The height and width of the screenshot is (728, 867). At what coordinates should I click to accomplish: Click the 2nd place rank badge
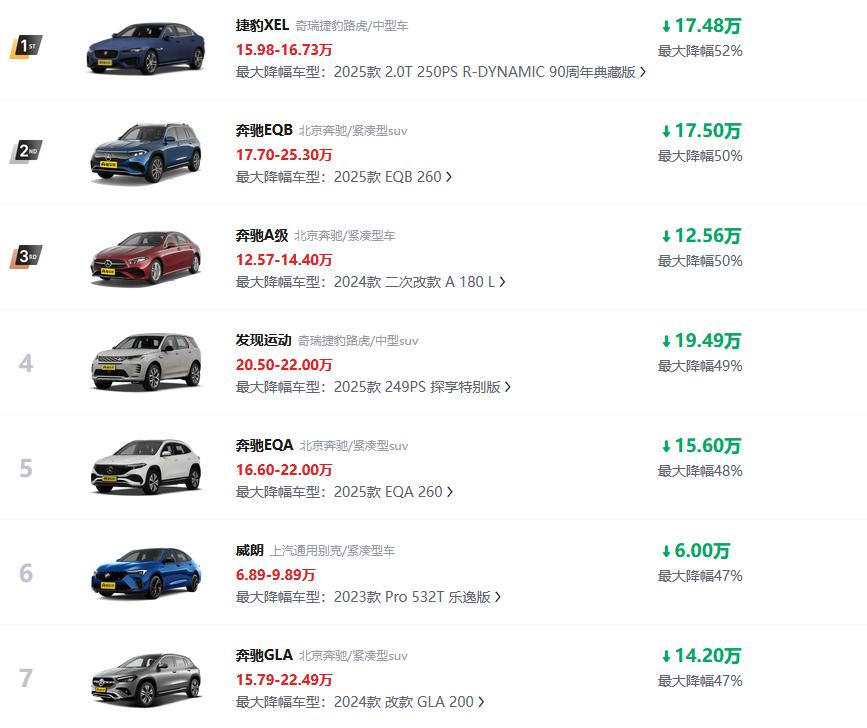pyautogui.click(x=26, y=152)
